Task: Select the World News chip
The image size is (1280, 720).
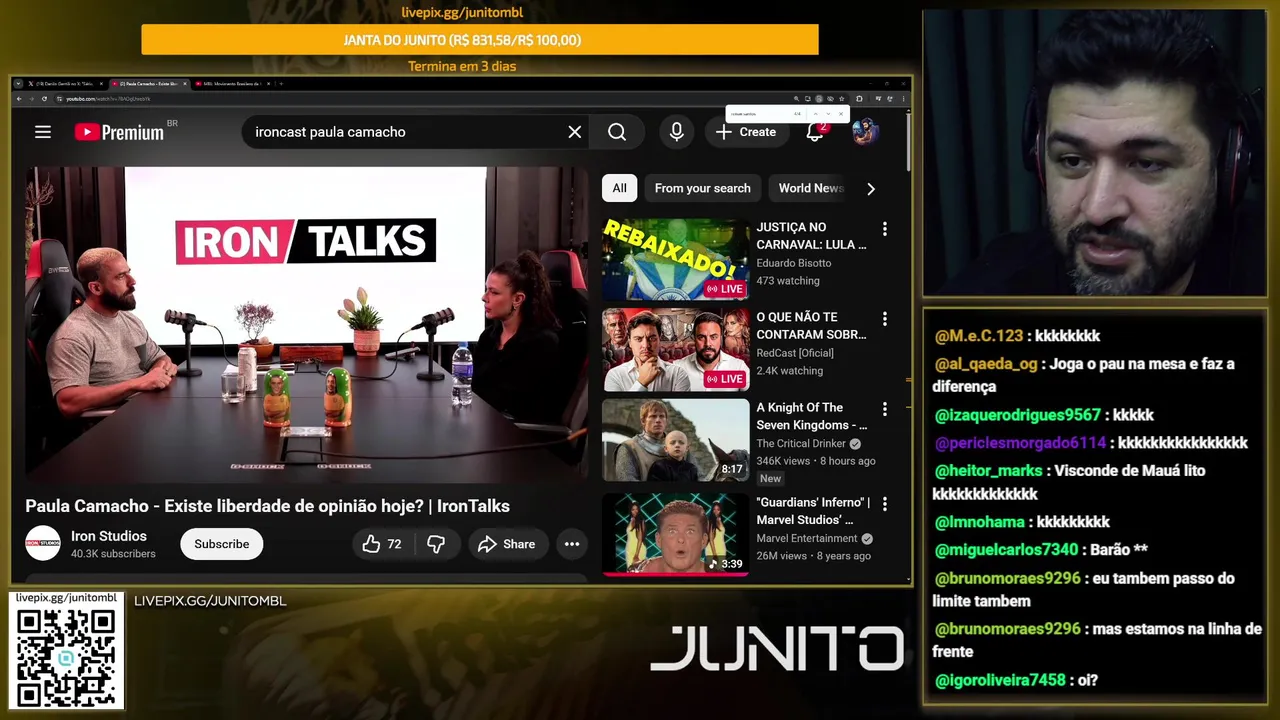Action: pos(811,188)
